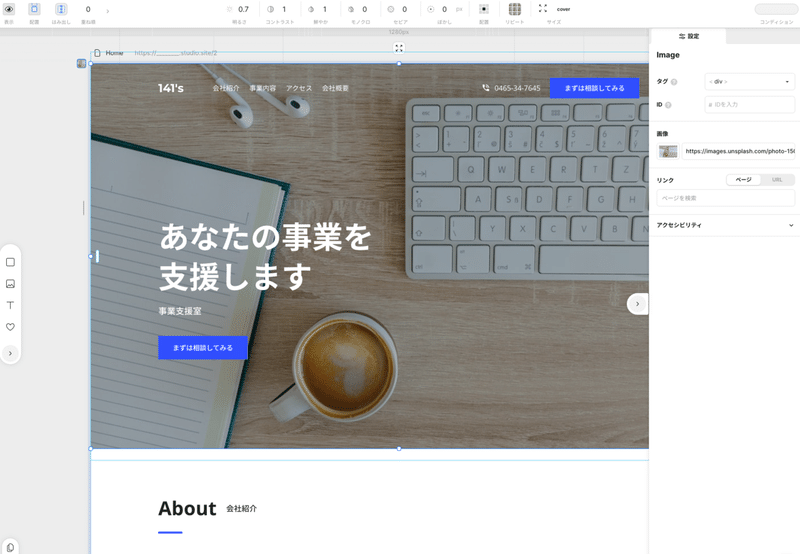Expand the アクセシビリティ section
800x554 pixels.
[724, 225]
